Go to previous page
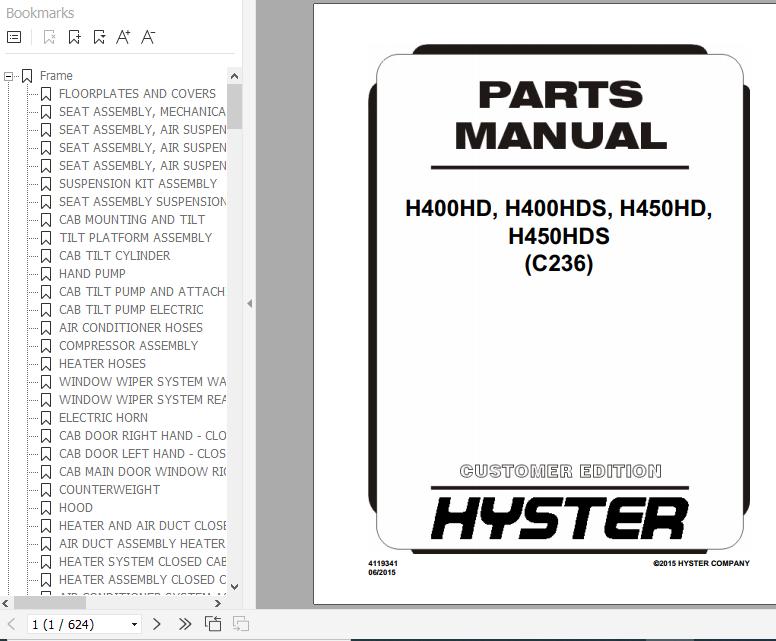The image size is (776, 641). (12, 624)
